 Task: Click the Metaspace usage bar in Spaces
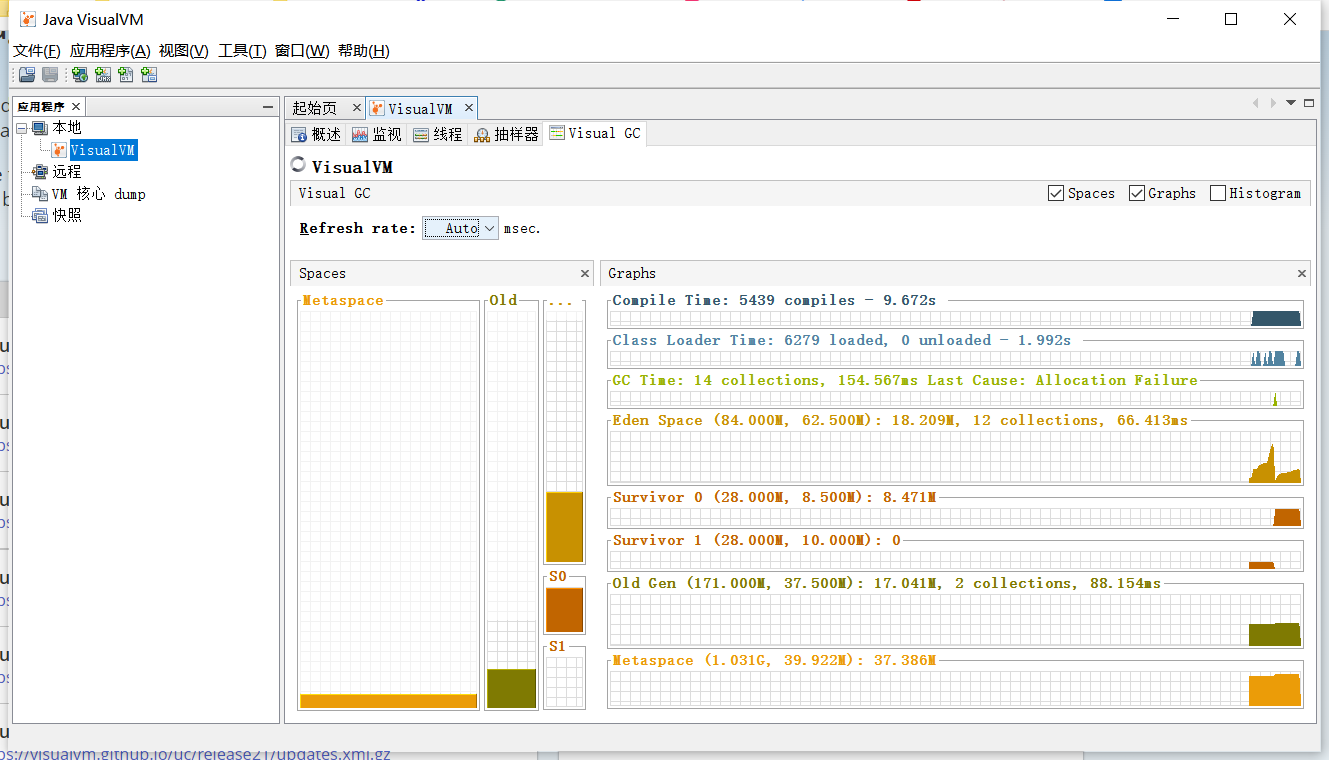click(389, 701)
